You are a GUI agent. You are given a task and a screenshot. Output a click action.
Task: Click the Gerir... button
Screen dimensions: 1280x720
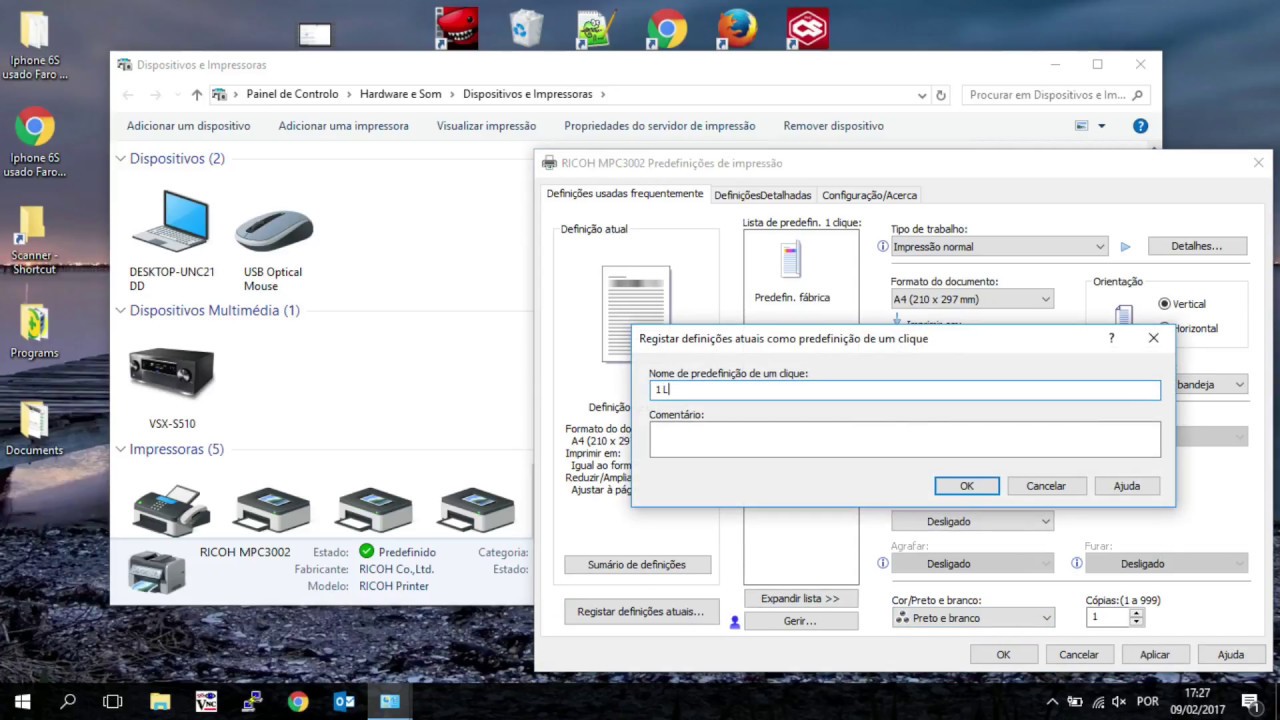pos(800,621)
